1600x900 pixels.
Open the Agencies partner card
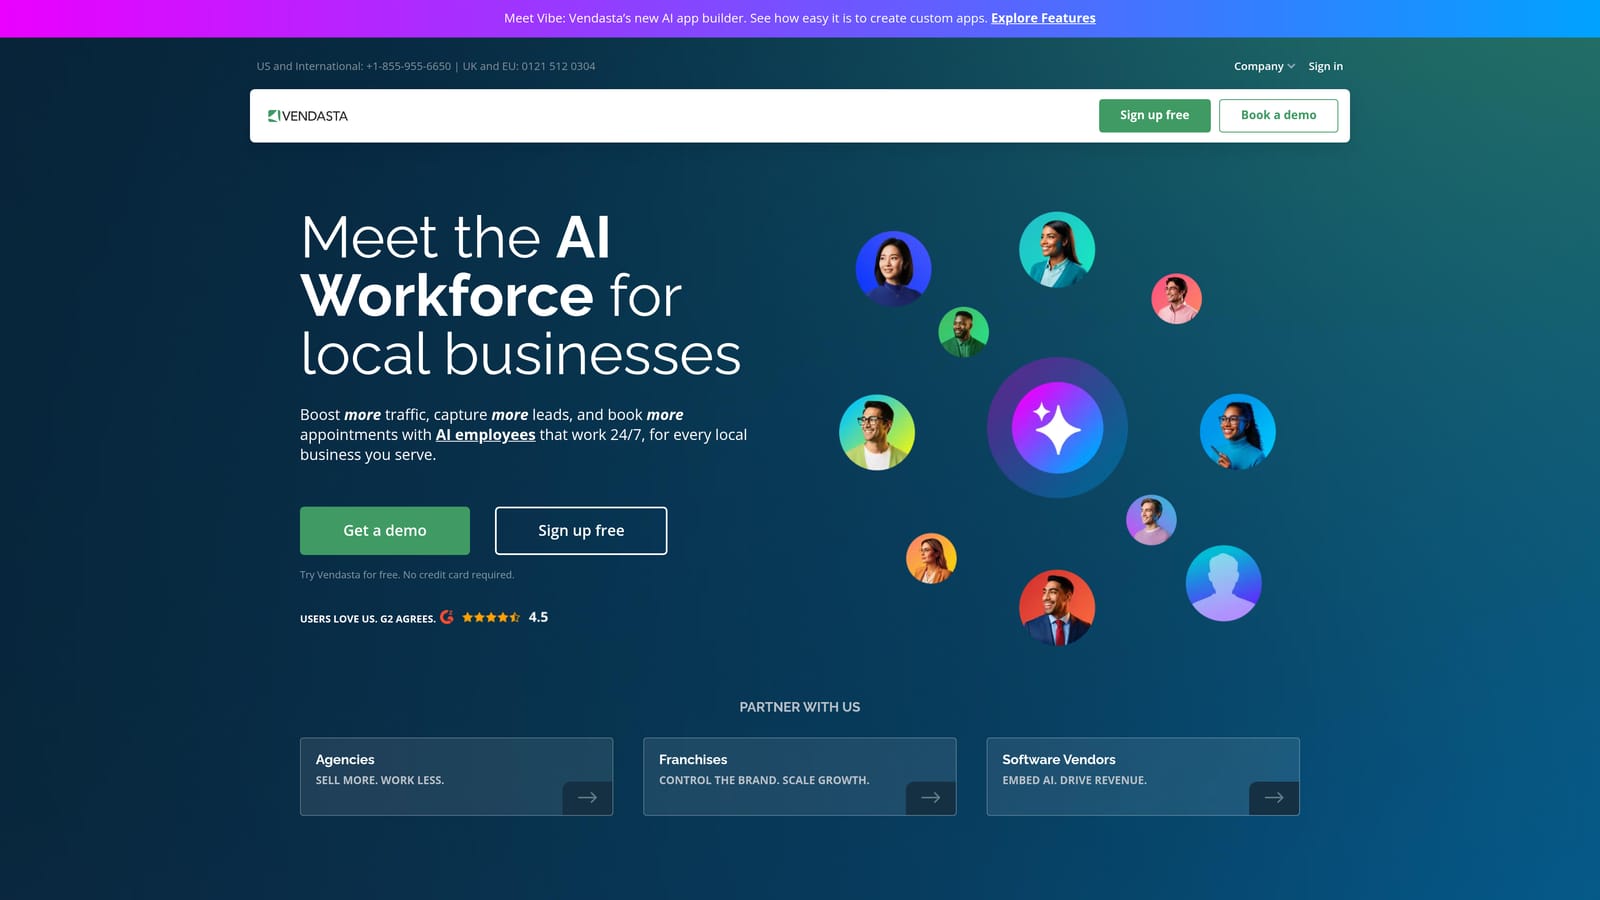(x=456, y=777)
